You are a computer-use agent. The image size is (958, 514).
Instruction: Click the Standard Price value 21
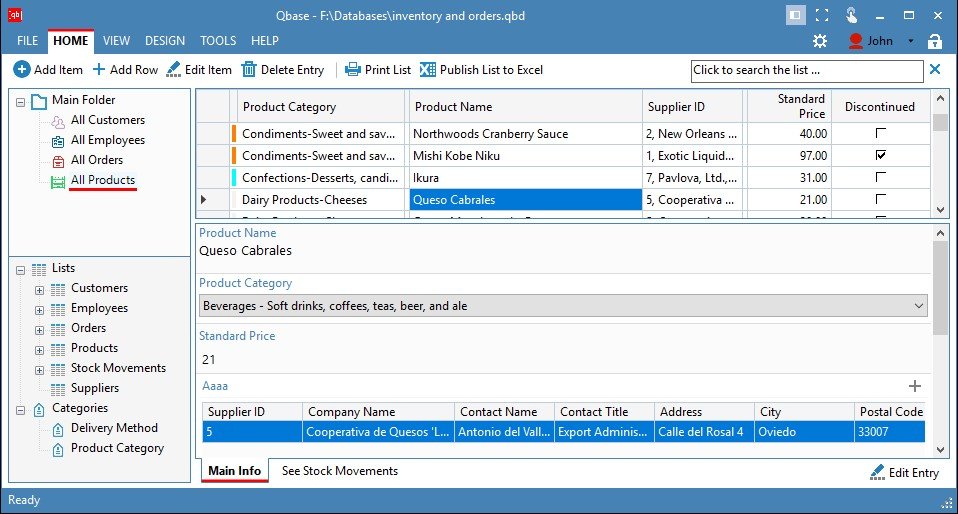pyautogui.click(x=208, y=359)
